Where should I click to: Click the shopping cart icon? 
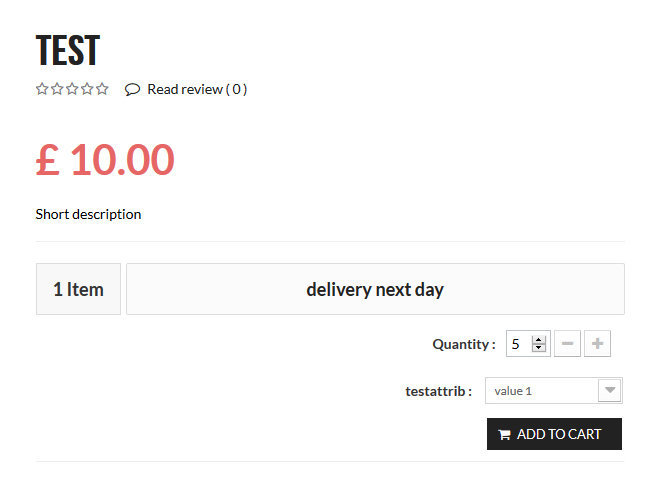click(x=504, y=435)
